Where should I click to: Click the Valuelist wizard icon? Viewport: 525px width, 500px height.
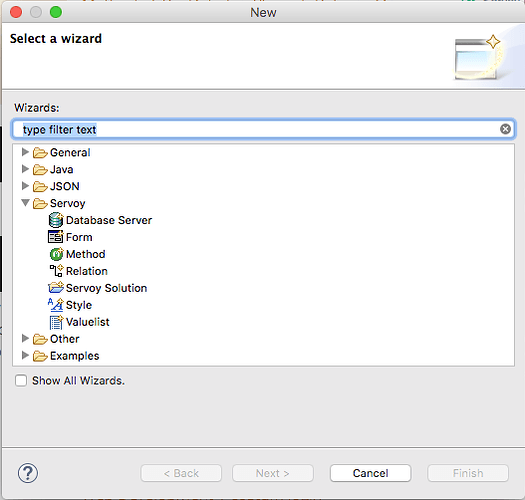56,322
